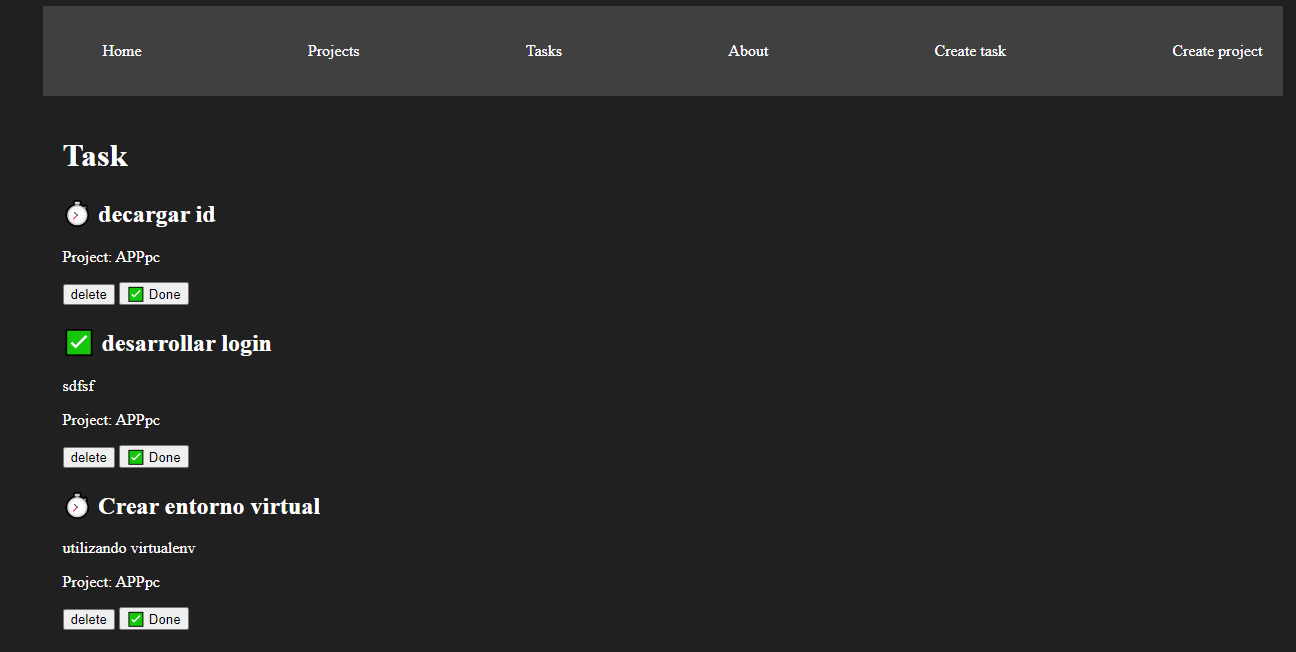The image size is (1296, 652).
Task: Click the completed-task checkmark beside "desarrollar login"
Action: click(x=78, y=342)
